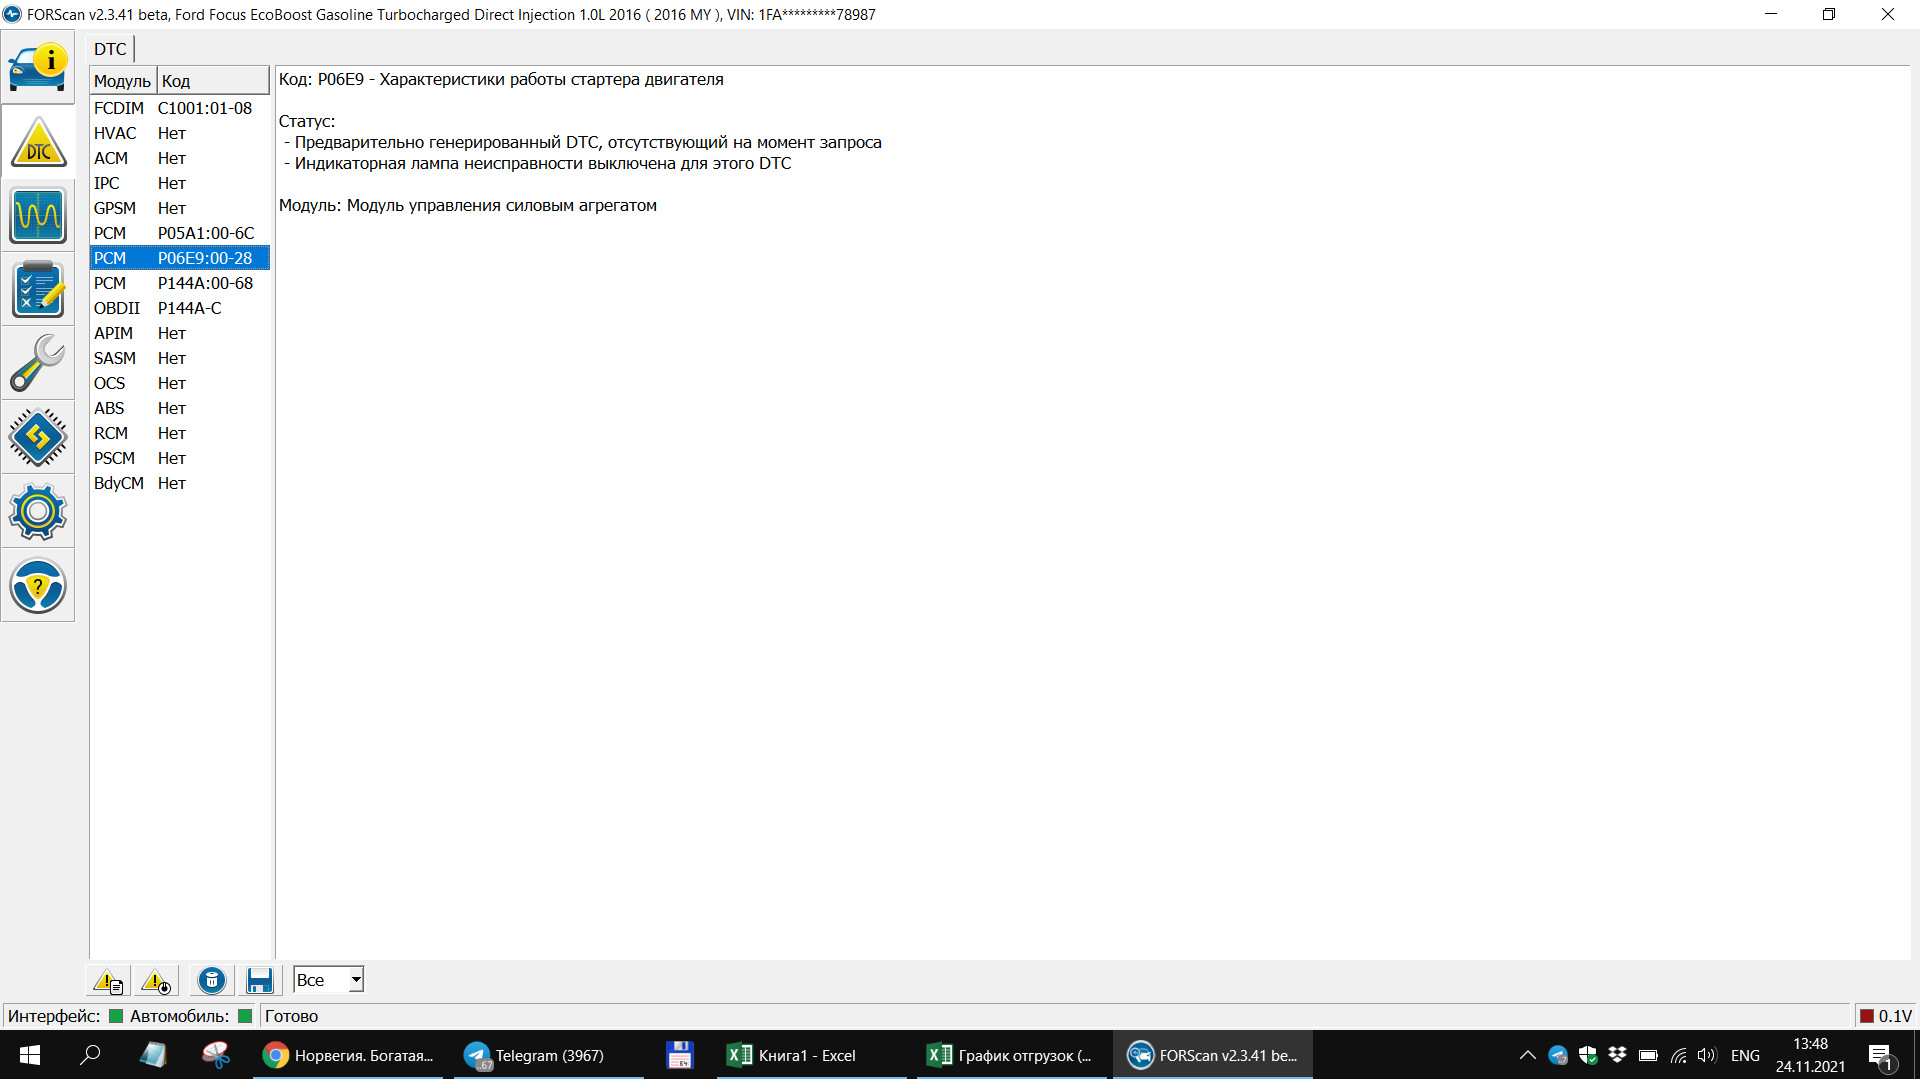Click the Код column header

[x=213, y=81]
